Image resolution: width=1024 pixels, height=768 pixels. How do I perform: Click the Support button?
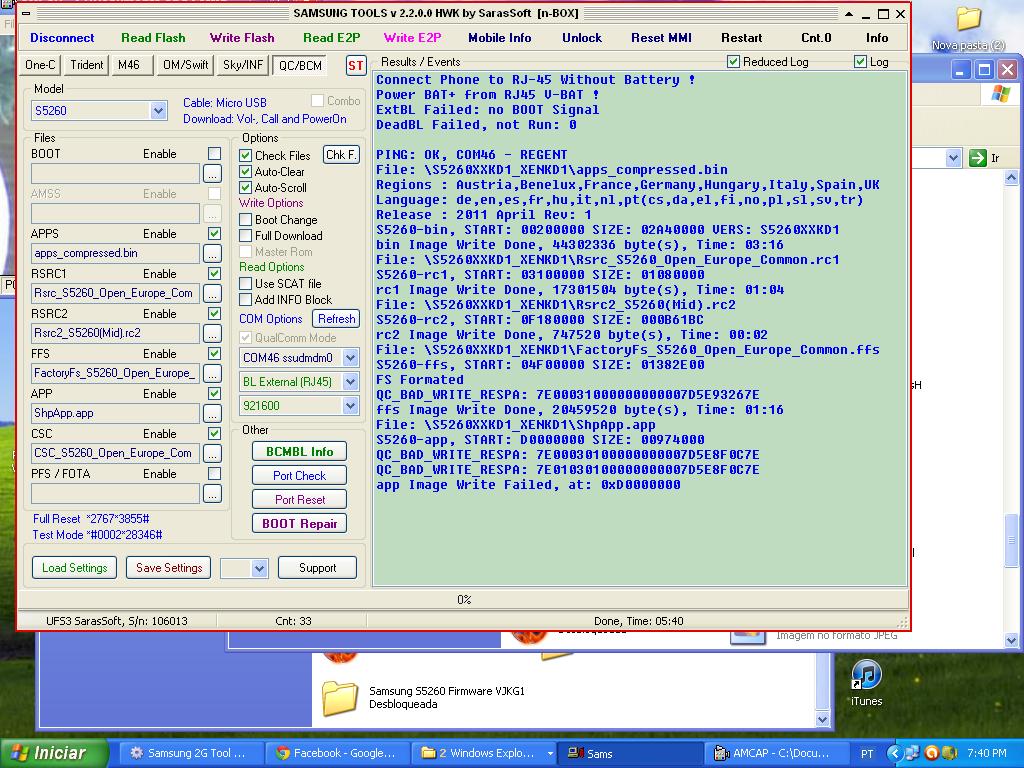click(317, 568)
